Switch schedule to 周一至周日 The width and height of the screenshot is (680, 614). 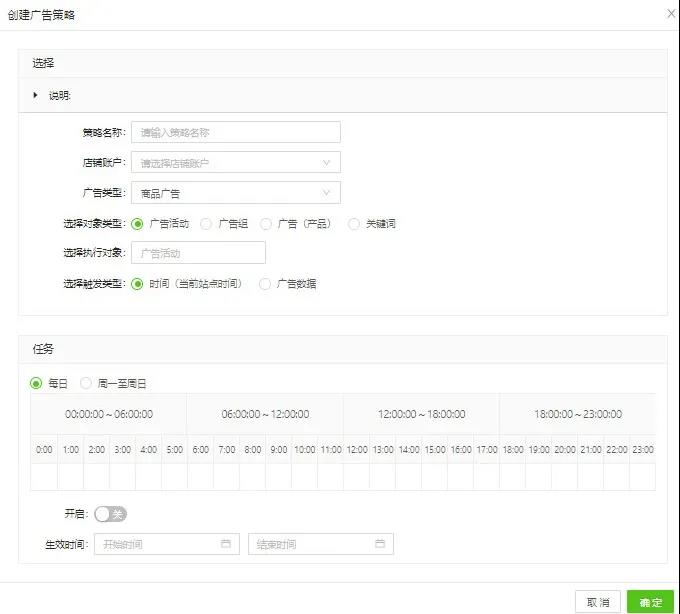(x=86, y=383)
